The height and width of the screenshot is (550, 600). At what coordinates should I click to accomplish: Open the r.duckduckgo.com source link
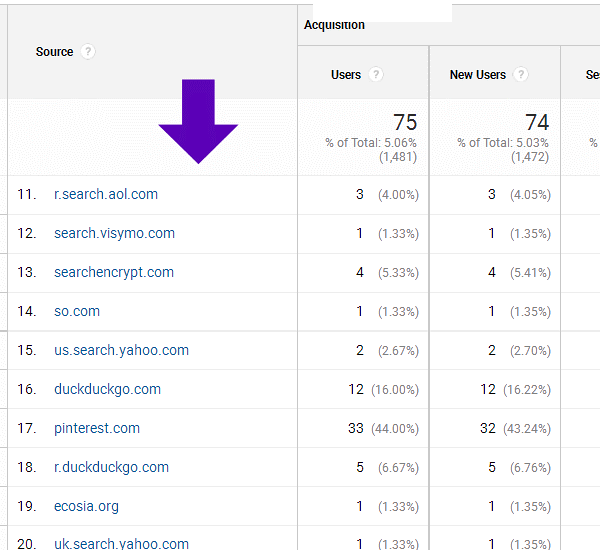[111, 467]
